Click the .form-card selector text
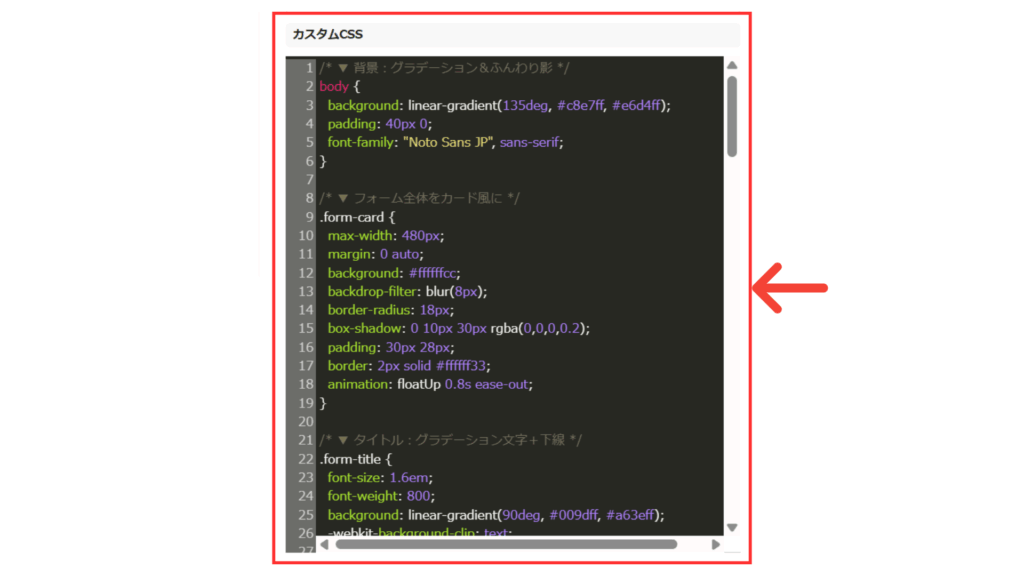Screen dimensions: 1024x576 (x=352, y=217)
